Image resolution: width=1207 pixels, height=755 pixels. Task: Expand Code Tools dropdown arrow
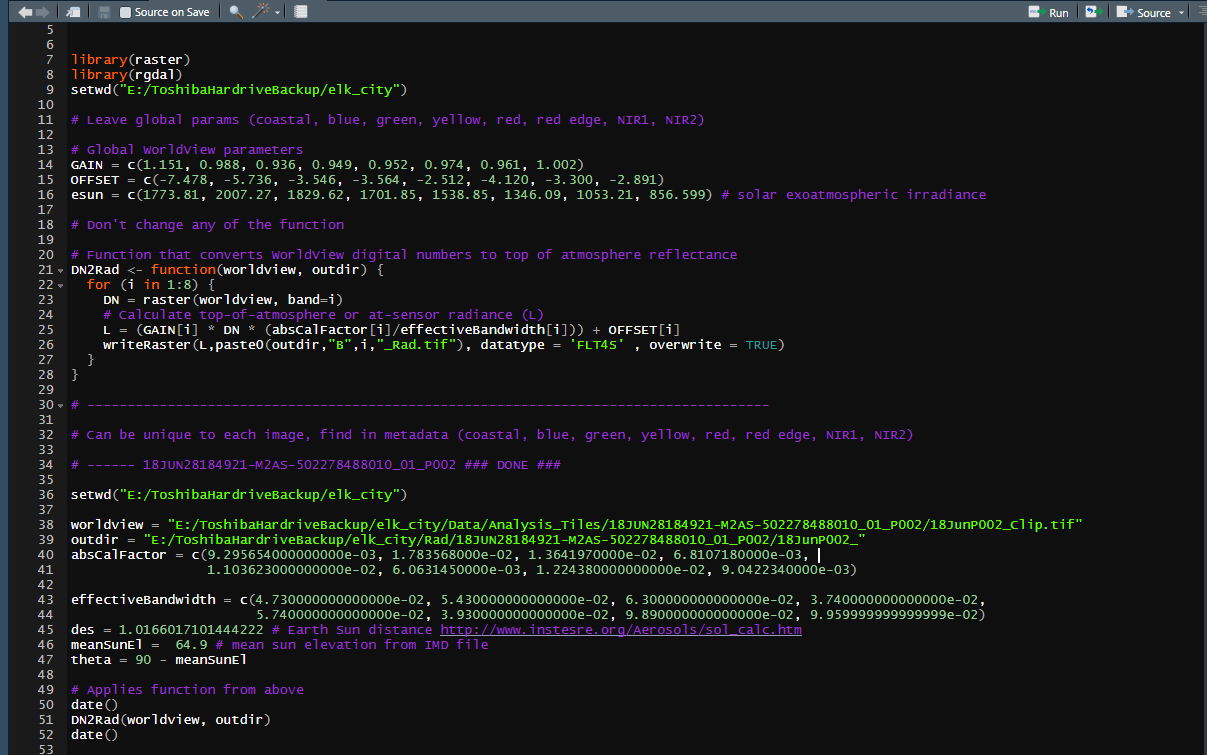[x=277, y=13]
